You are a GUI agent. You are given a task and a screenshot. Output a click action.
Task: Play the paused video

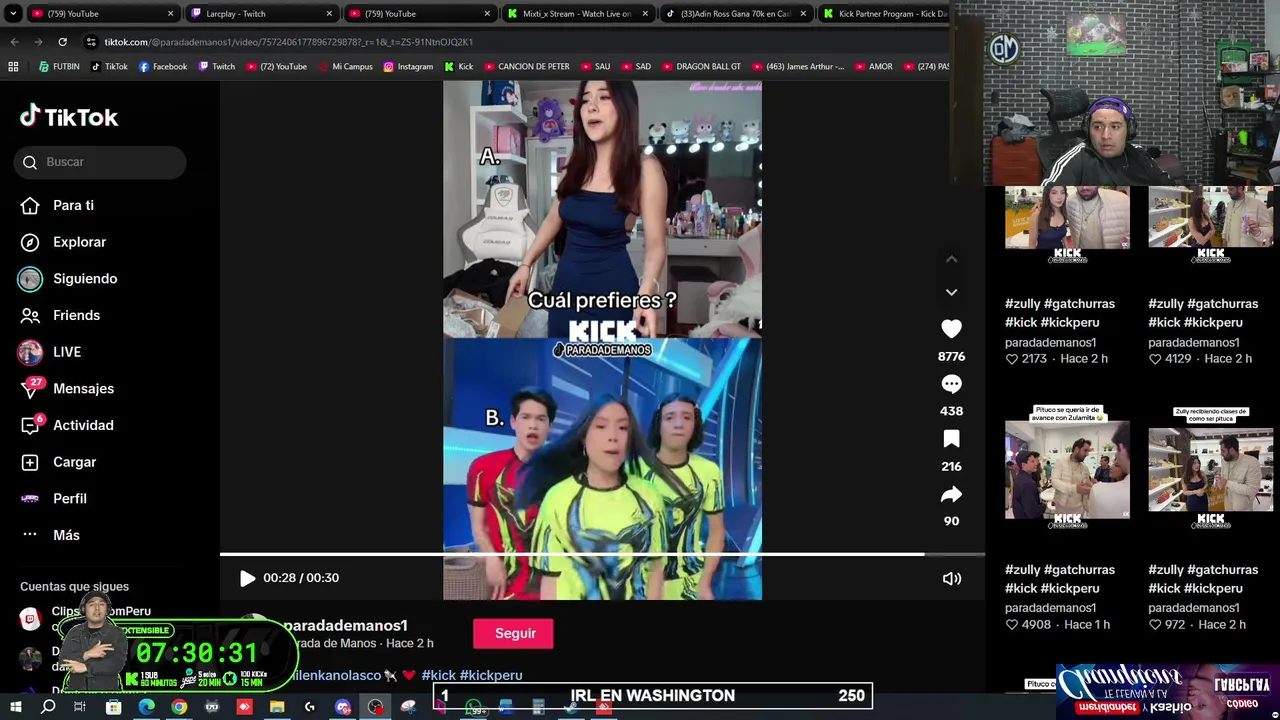pos(247,578)
